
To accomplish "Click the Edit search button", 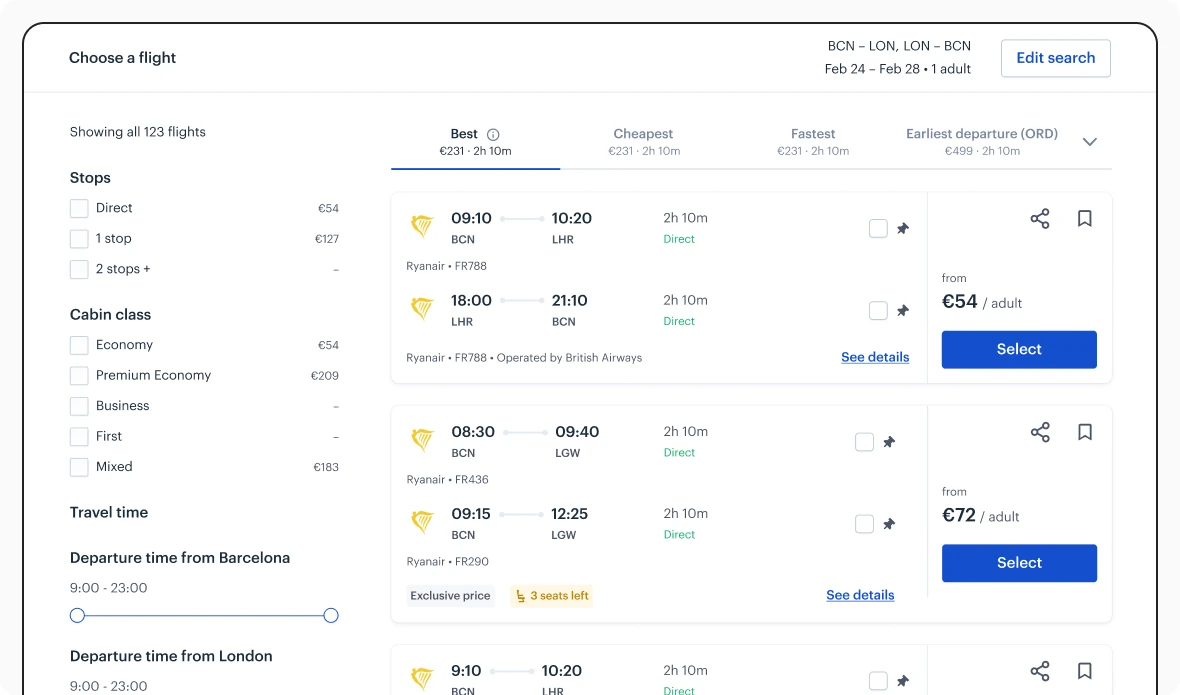I will [x=1055, y=58].
